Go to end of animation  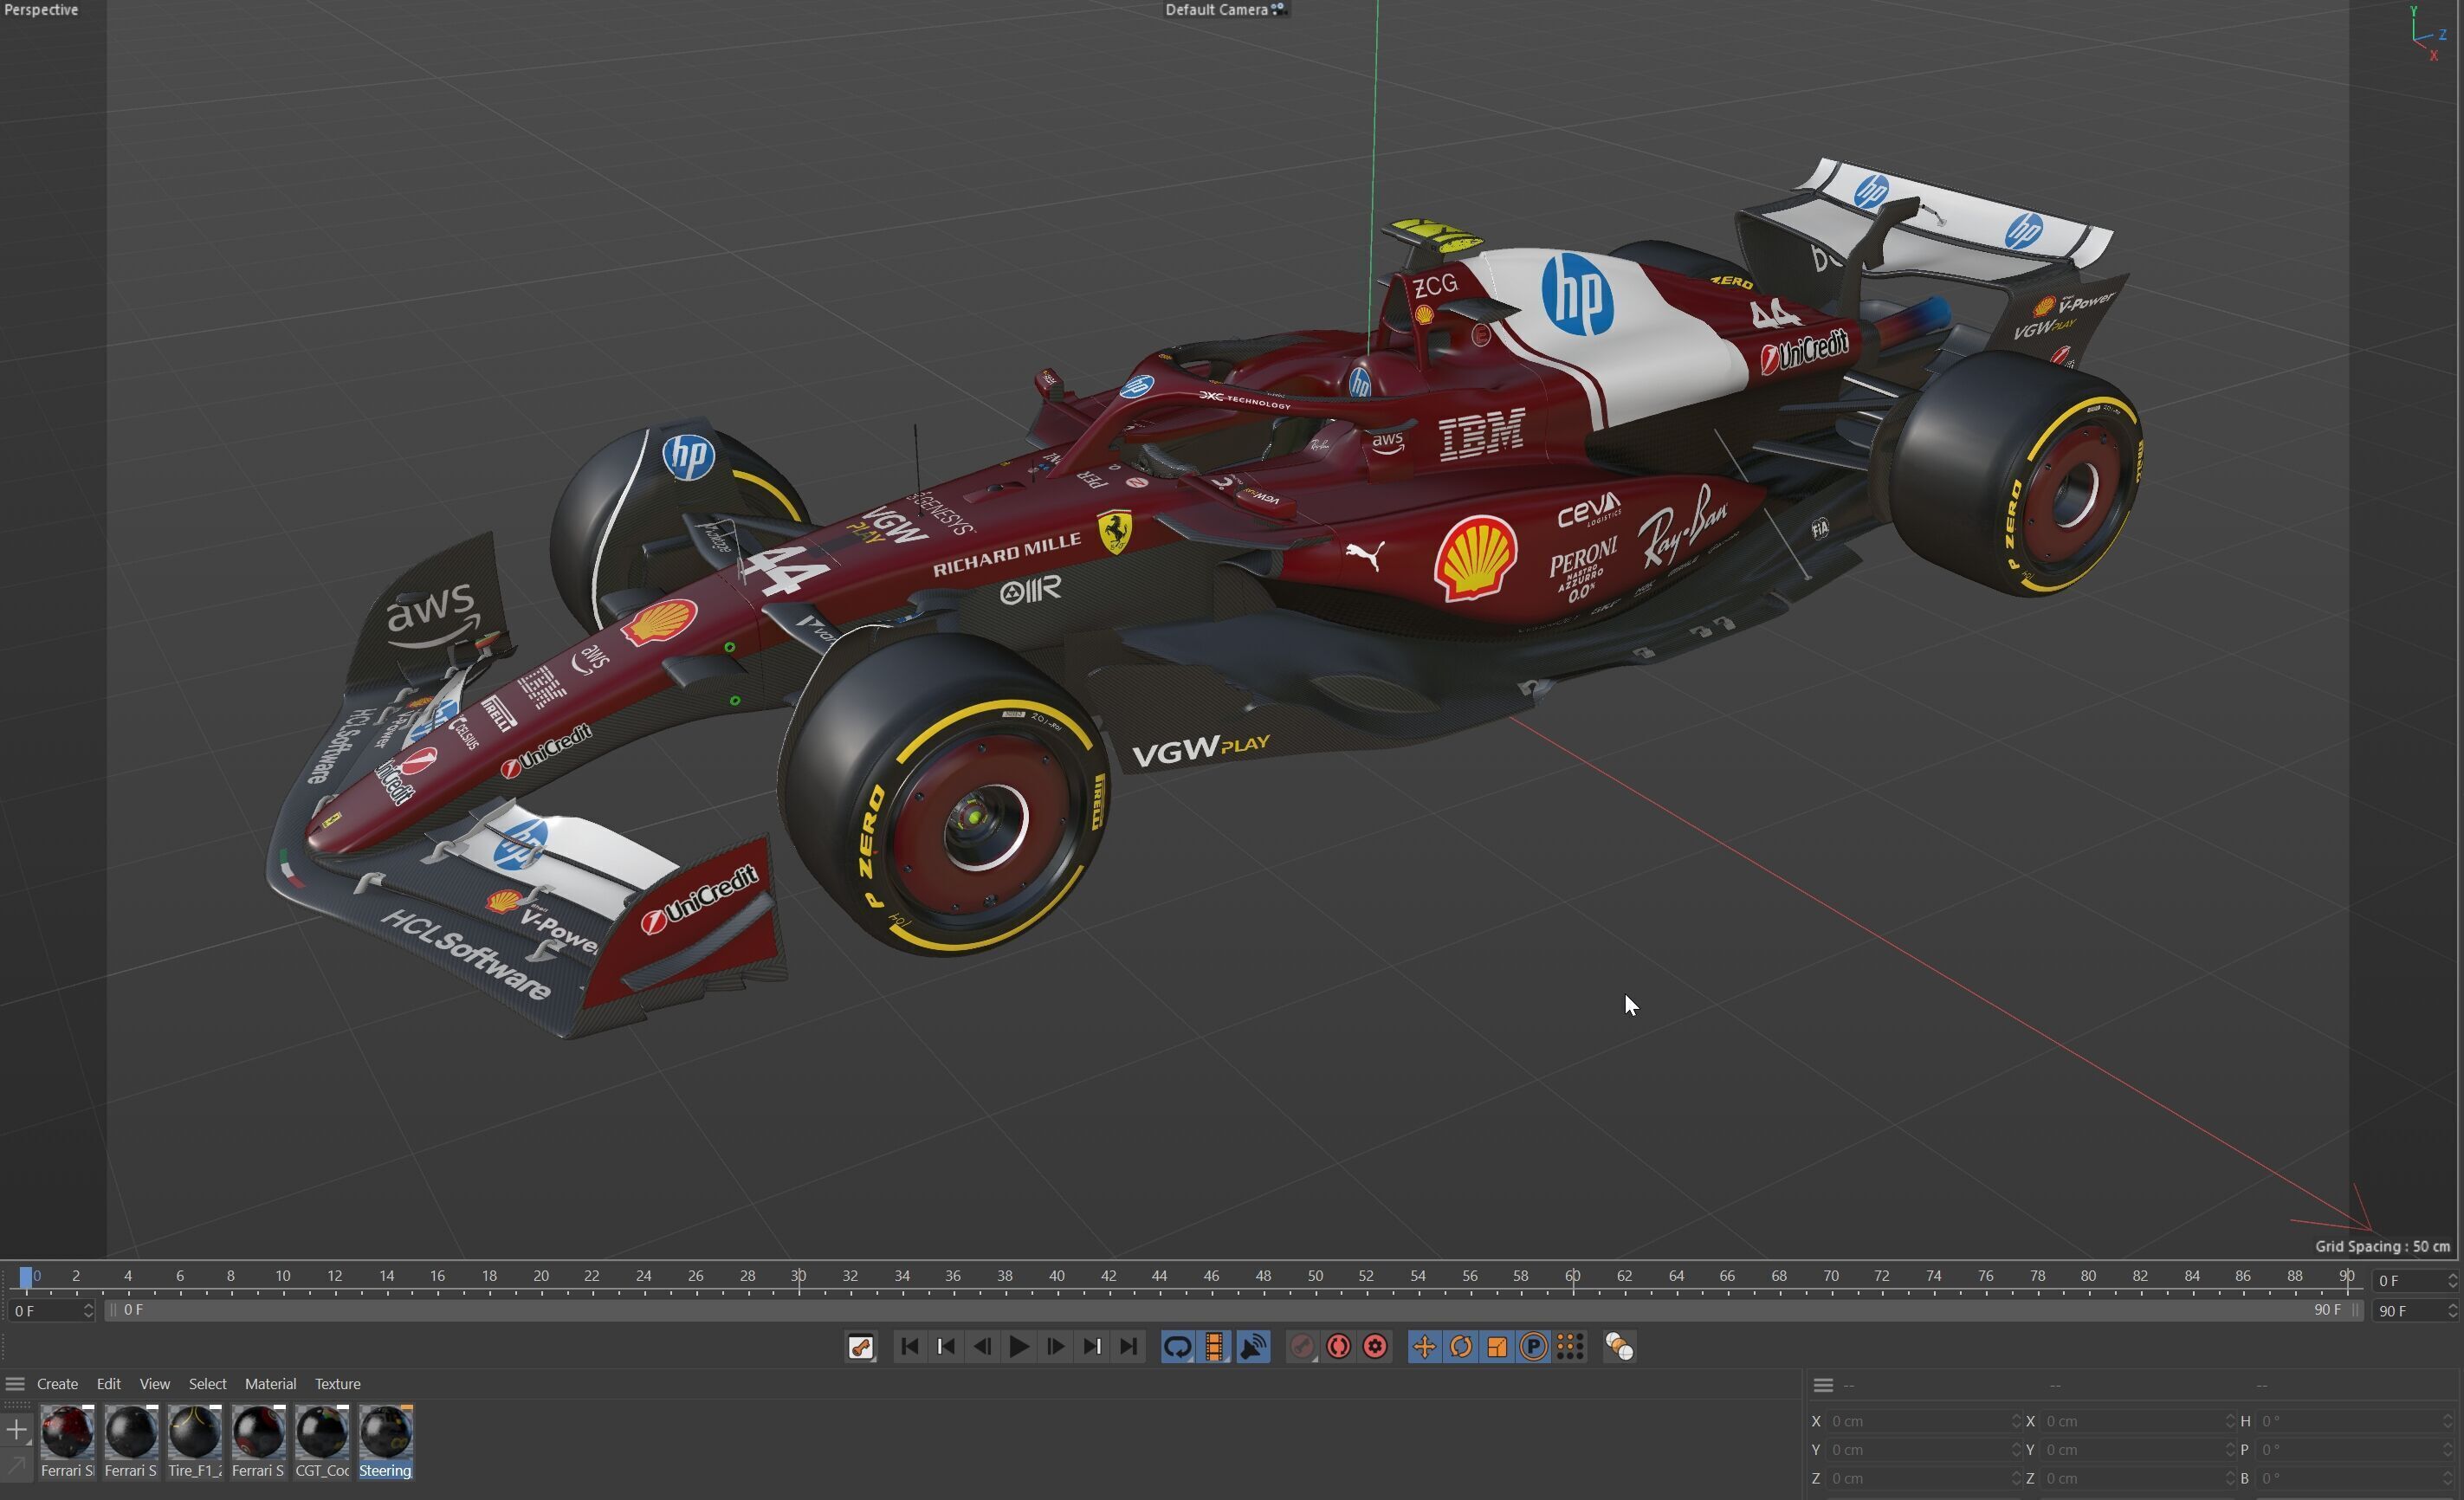click(x=1128, y=1347)
